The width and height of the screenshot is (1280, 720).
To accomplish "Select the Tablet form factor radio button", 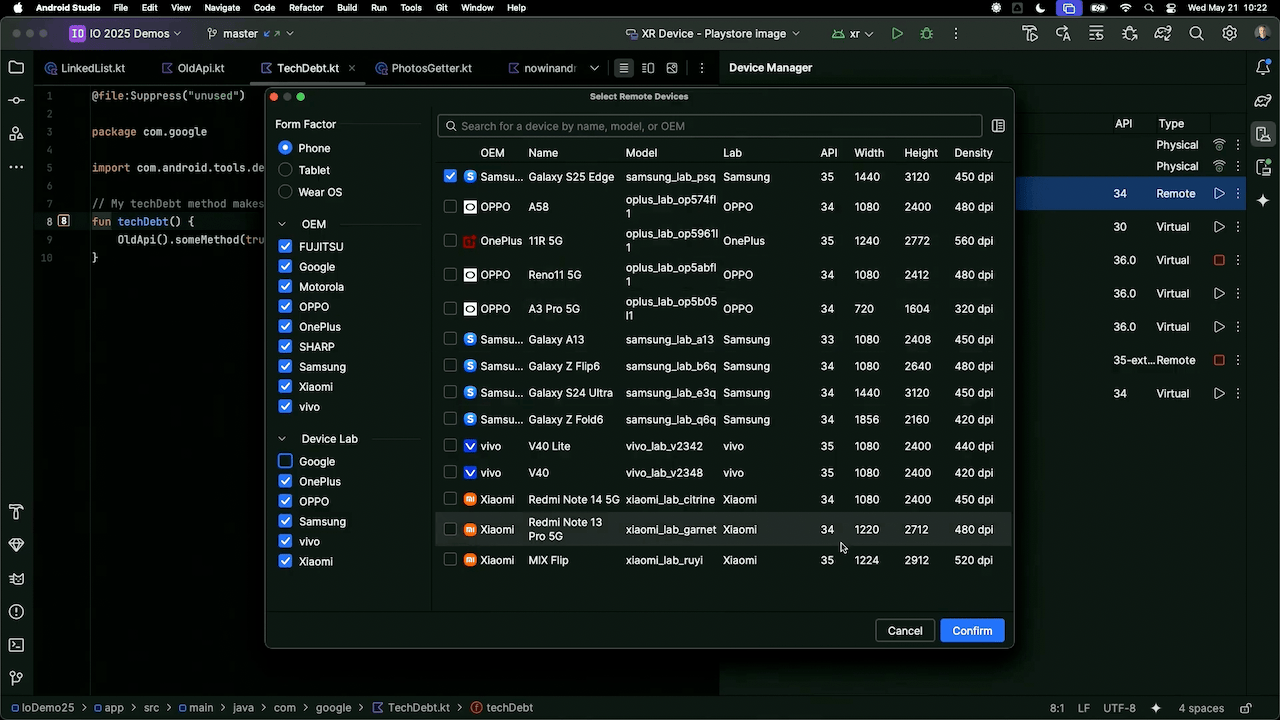I will click(285, 170).
